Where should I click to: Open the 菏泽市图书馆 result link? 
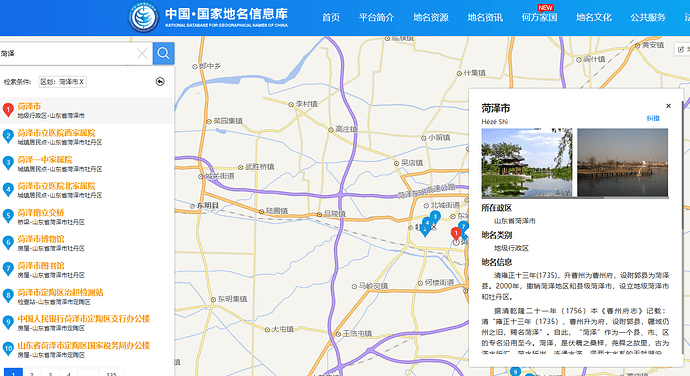click(41, 265)
